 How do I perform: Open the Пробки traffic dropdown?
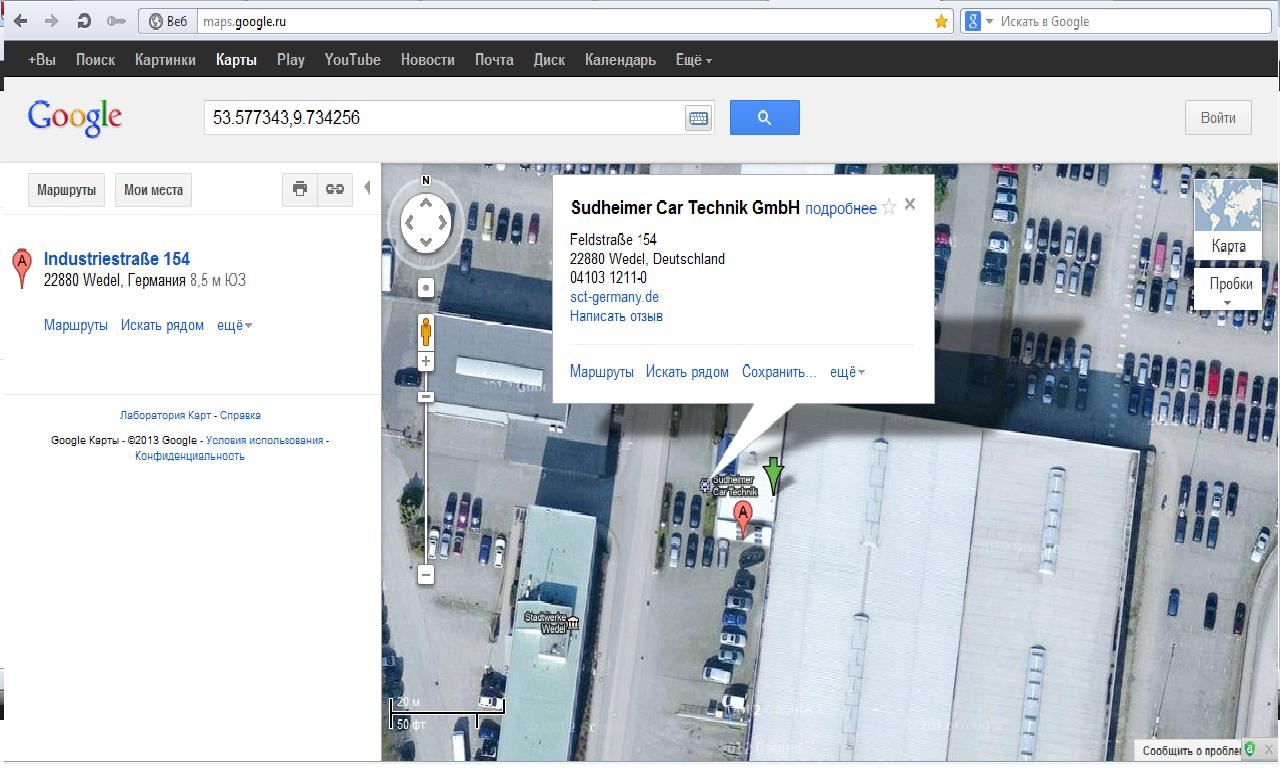[1230, 288]
